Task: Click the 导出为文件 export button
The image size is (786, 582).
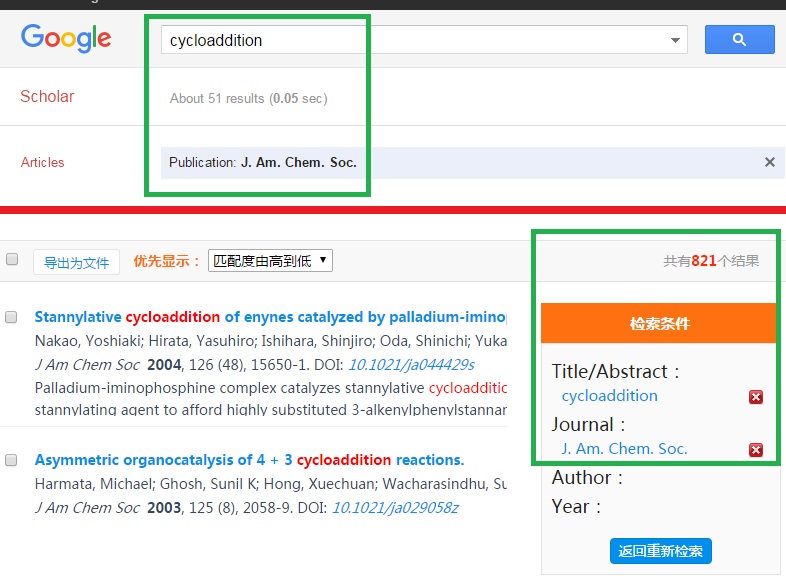Action: pos(76,262)
